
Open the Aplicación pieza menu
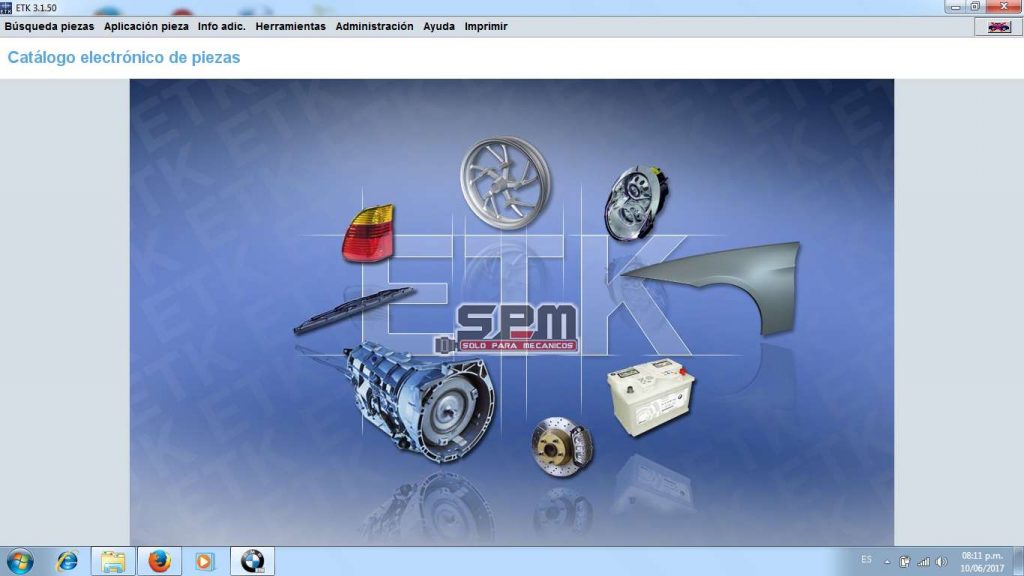coord(146,27)
